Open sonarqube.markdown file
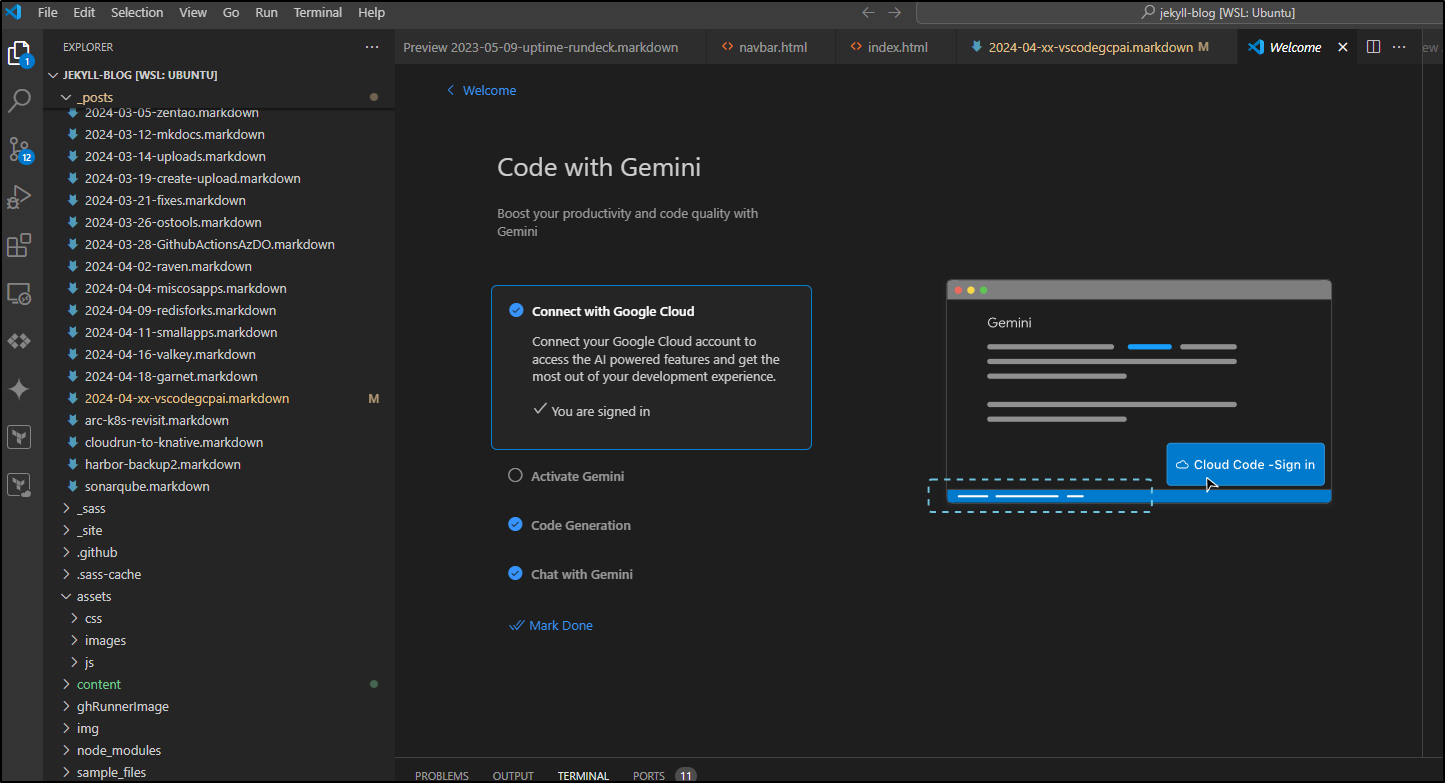This screenshot has height=783, width=1445. point(147,486)
